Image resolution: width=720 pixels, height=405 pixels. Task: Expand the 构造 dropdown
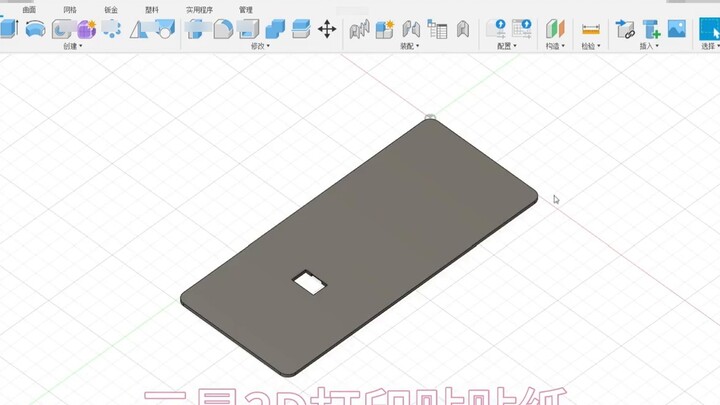(x=555, y=46)
